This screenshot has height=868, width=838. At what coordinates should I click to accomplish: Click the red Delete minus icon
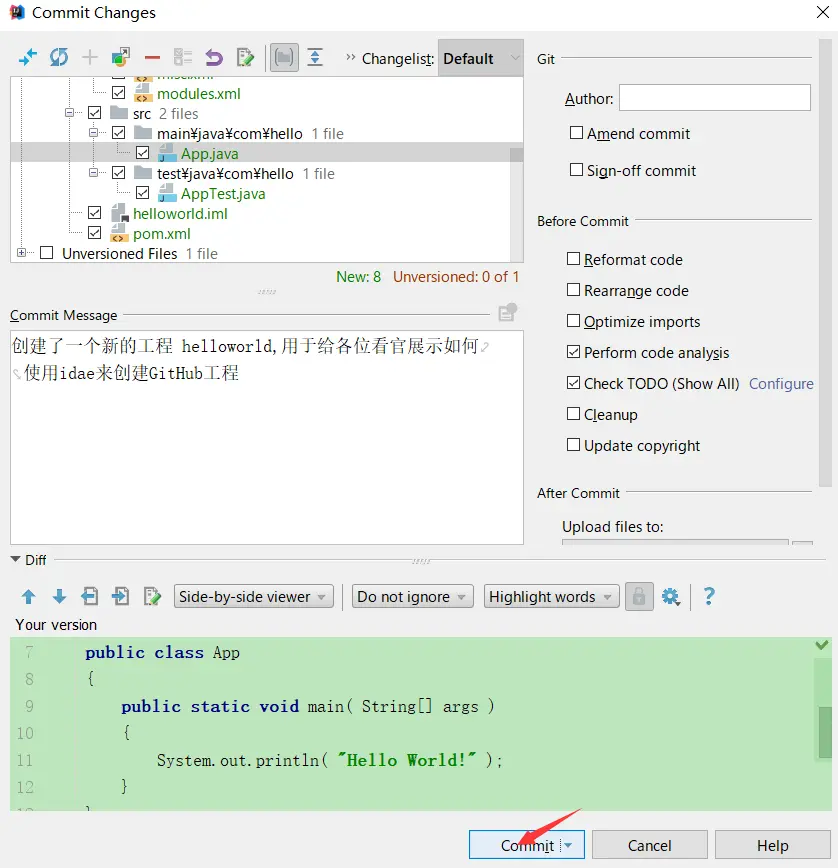click(x=152, y=58)
